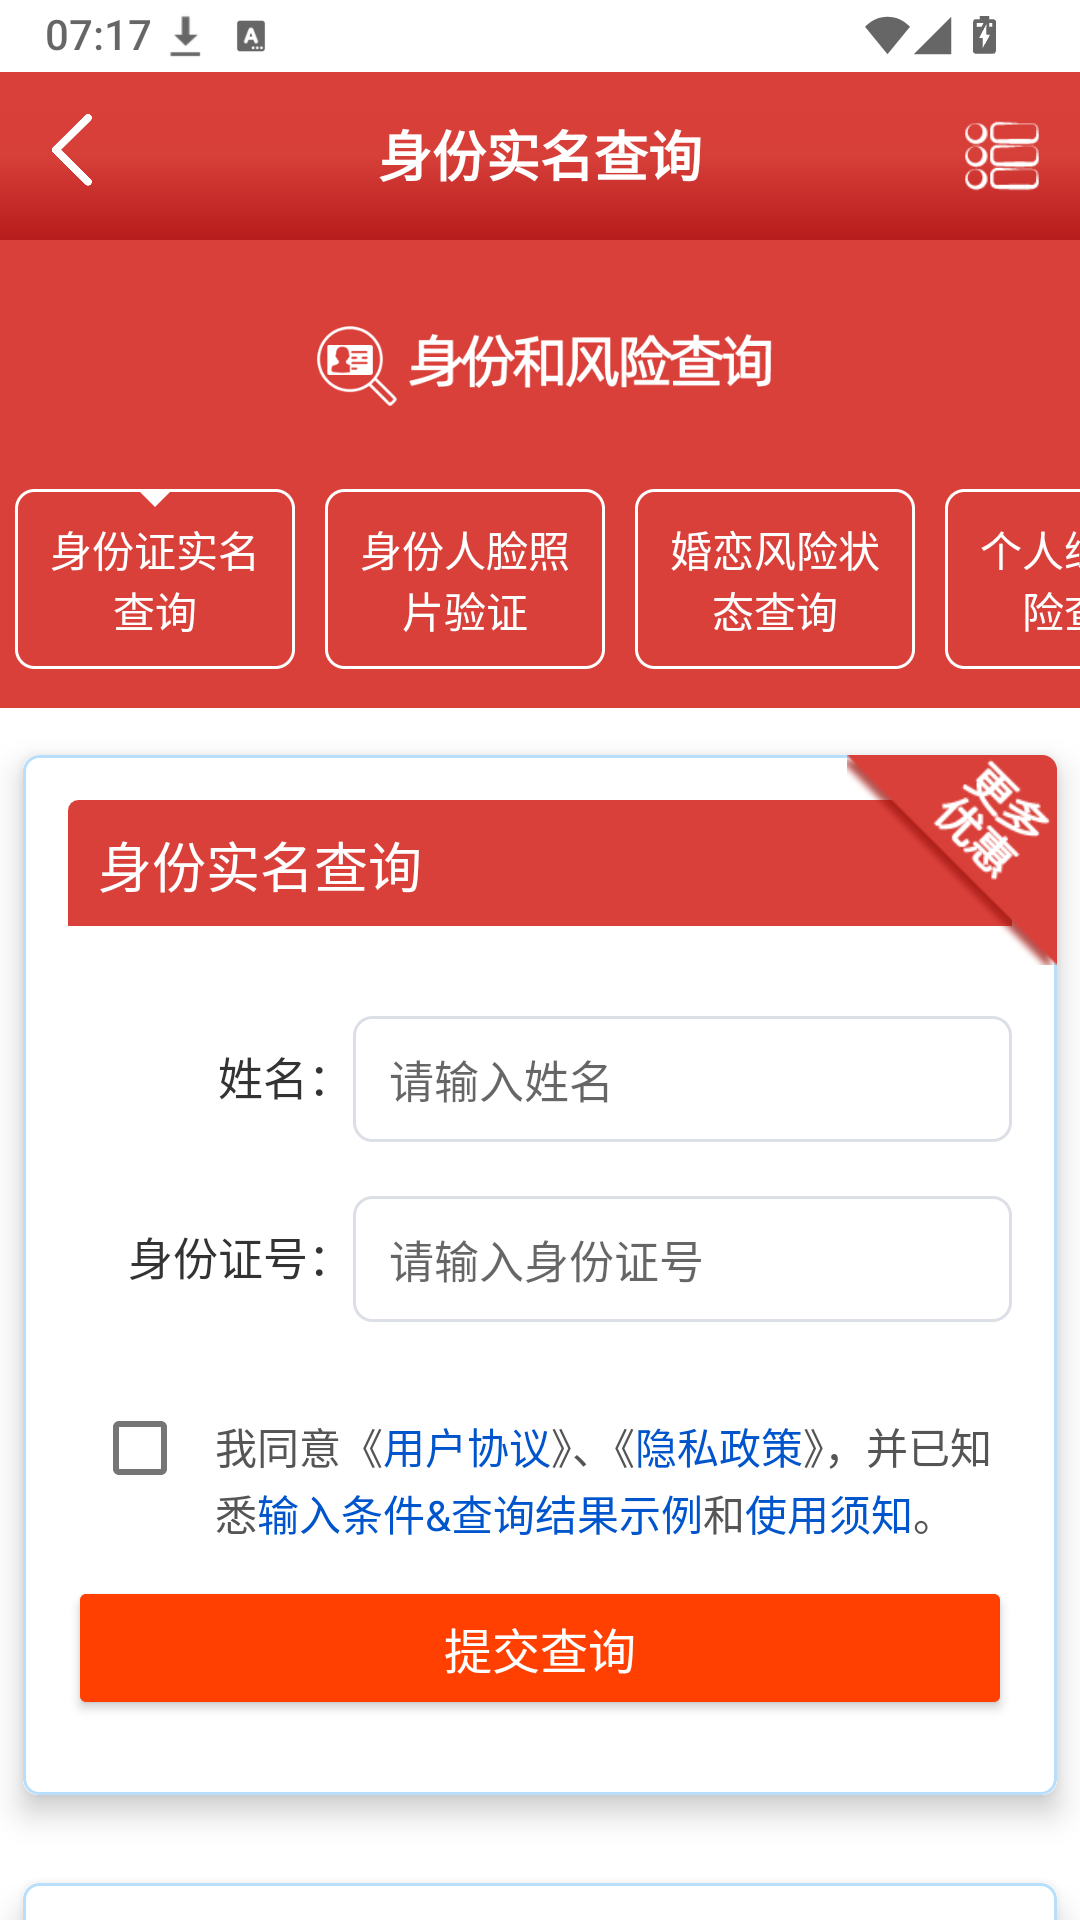1080x1920 pixels.
Task: Open the 隐私政策 link
Action: coord(719,1449)
